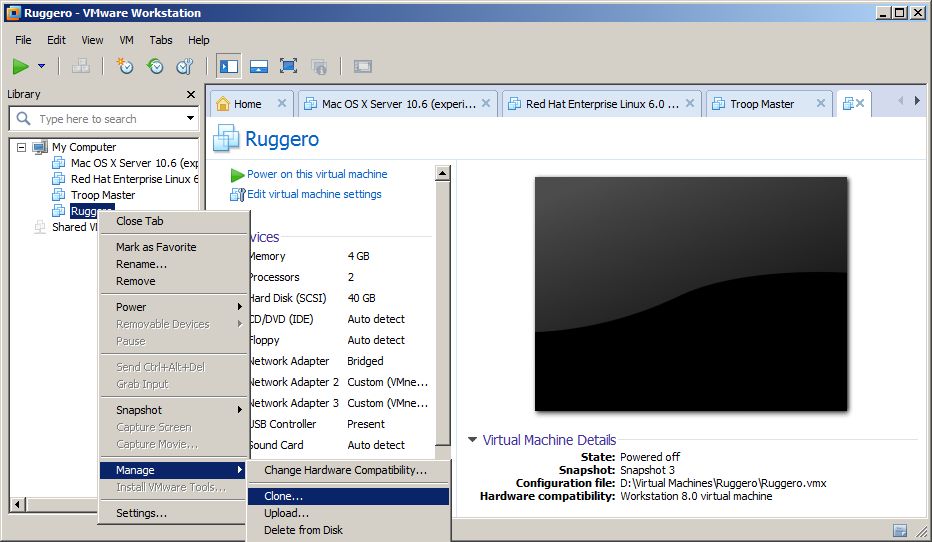Choose Delete from Disk menu entry
Image resolution: width=932 pixels, height=542 pixels.
pyautogui.click(x=303, y=530)
